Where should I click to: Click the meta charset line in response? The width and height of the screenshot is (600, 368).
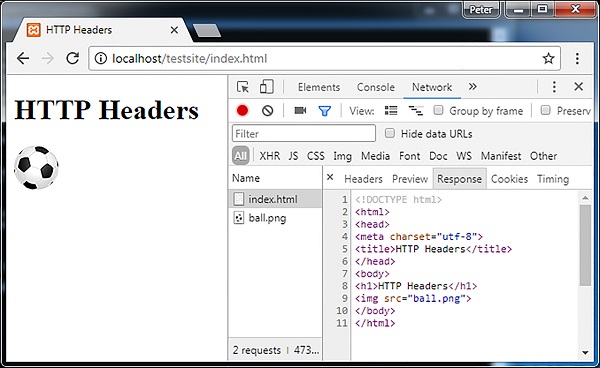[x=419, y=236]
